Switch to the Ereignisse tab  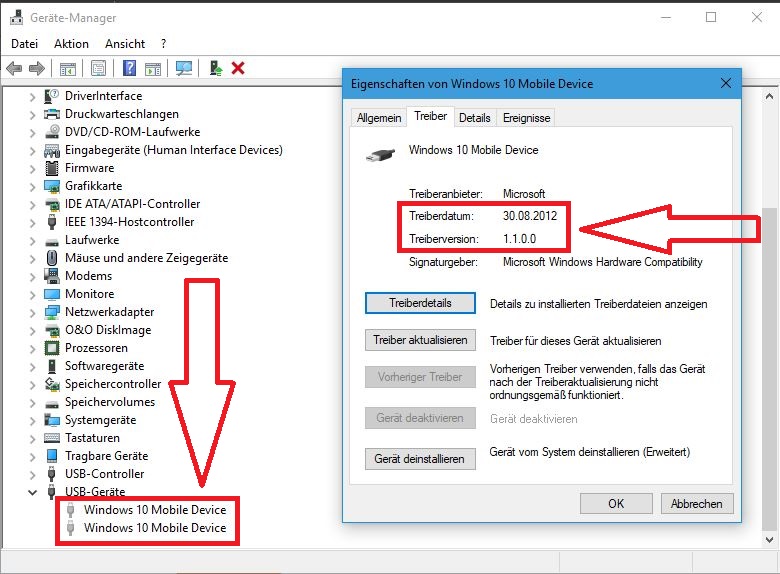click(x=526, y=118)
